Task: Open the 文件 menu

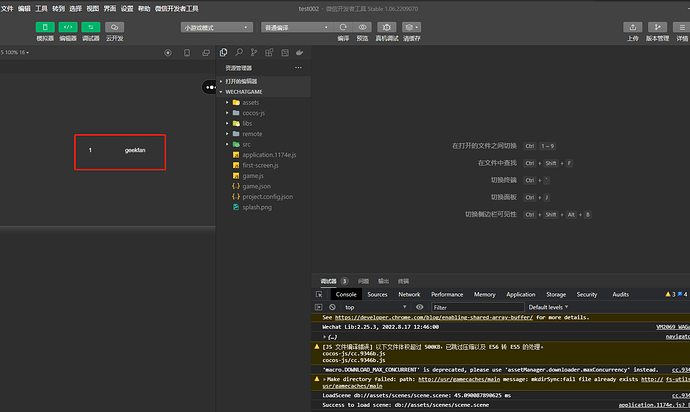Action: 7,9
